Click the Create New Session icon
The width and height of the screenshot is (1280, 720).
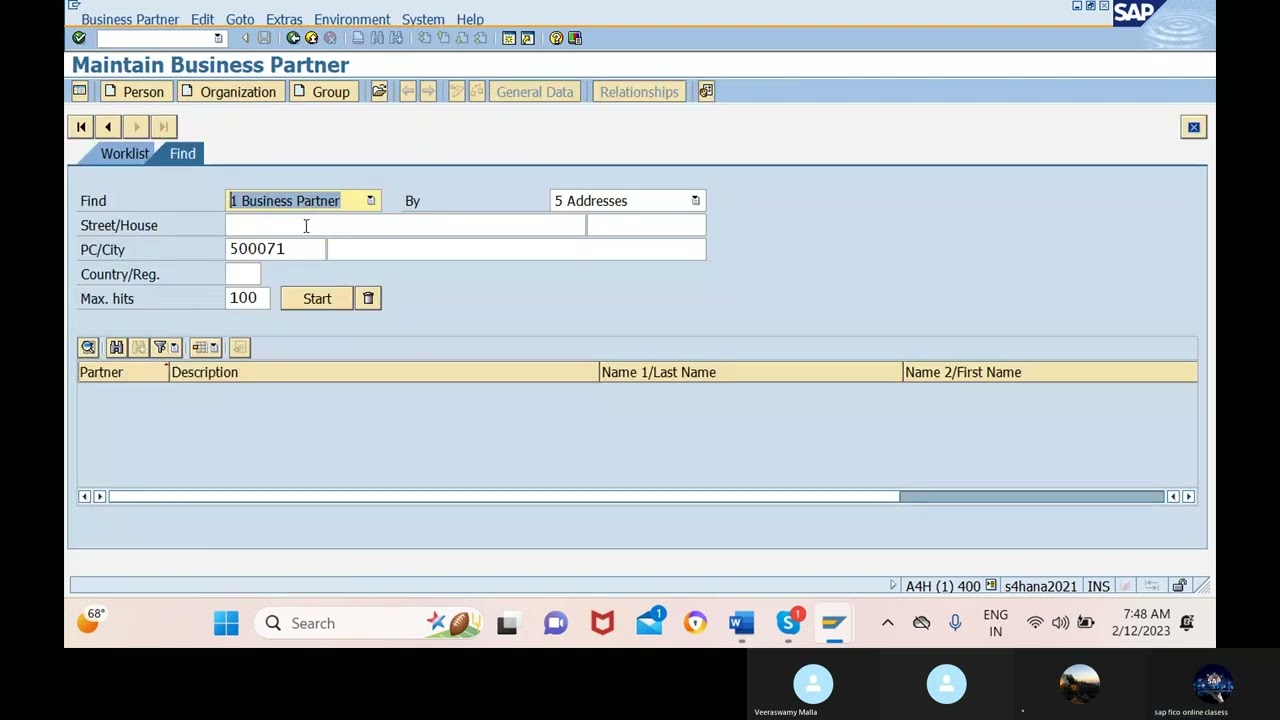(509, 38)
